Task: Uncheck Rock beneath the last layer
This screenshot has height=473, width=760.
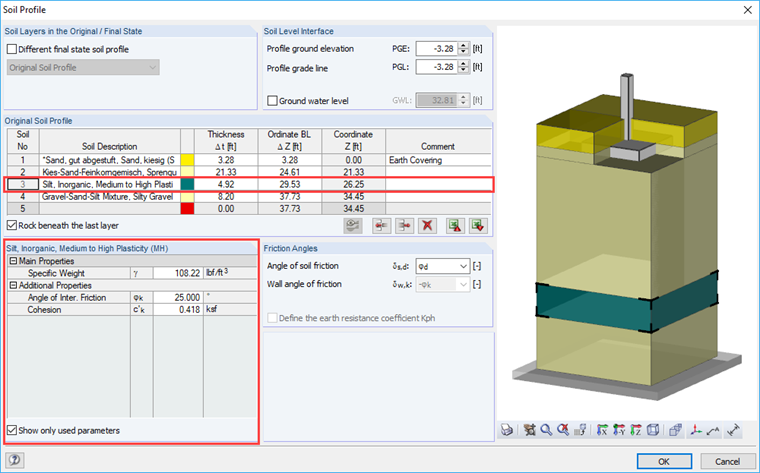Action: tap(12, 225)
